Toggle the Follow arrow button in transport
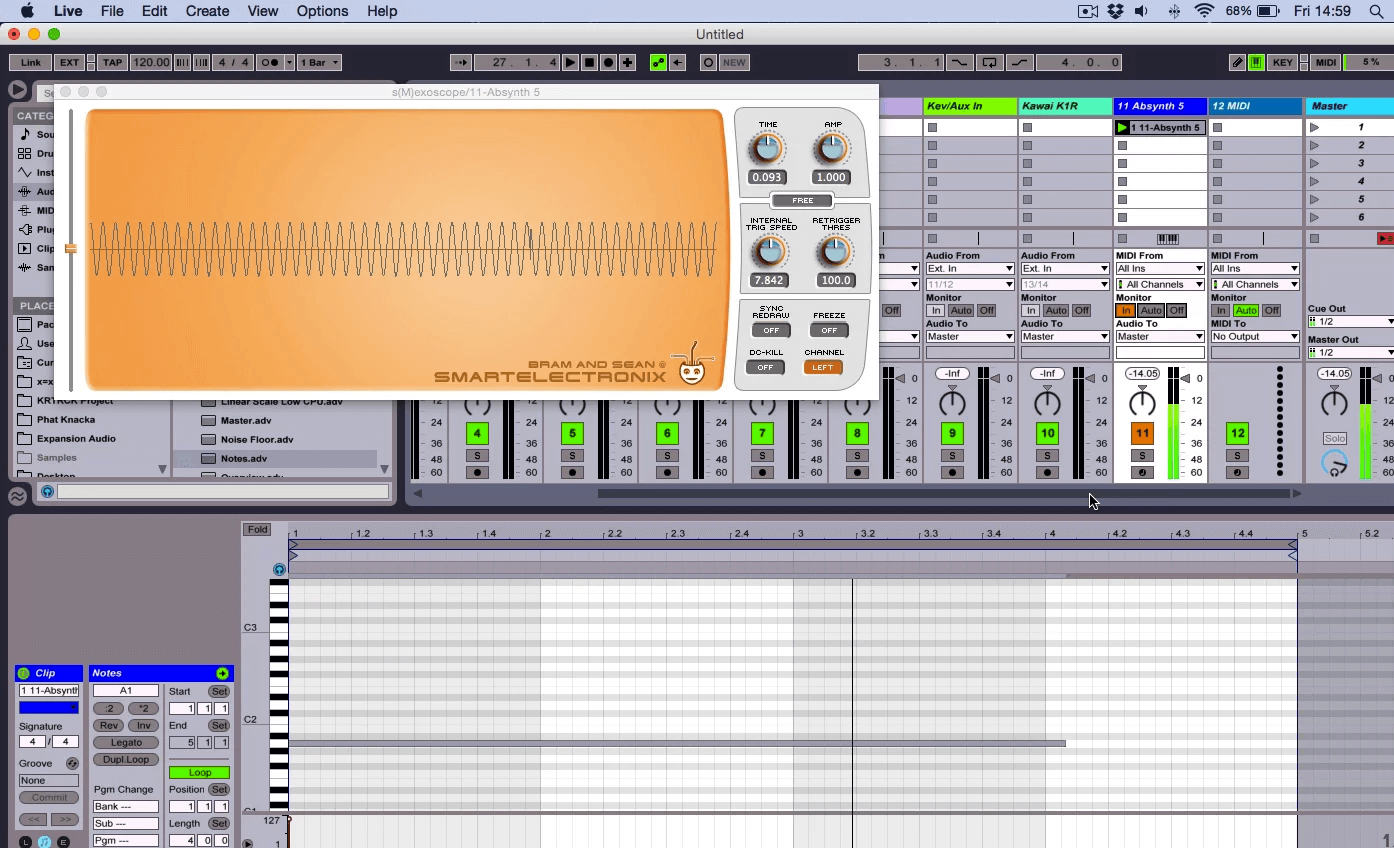Image resolution: width=1394 pixels, height=848 pixels. pyautogui.click(x=461, y=62)
